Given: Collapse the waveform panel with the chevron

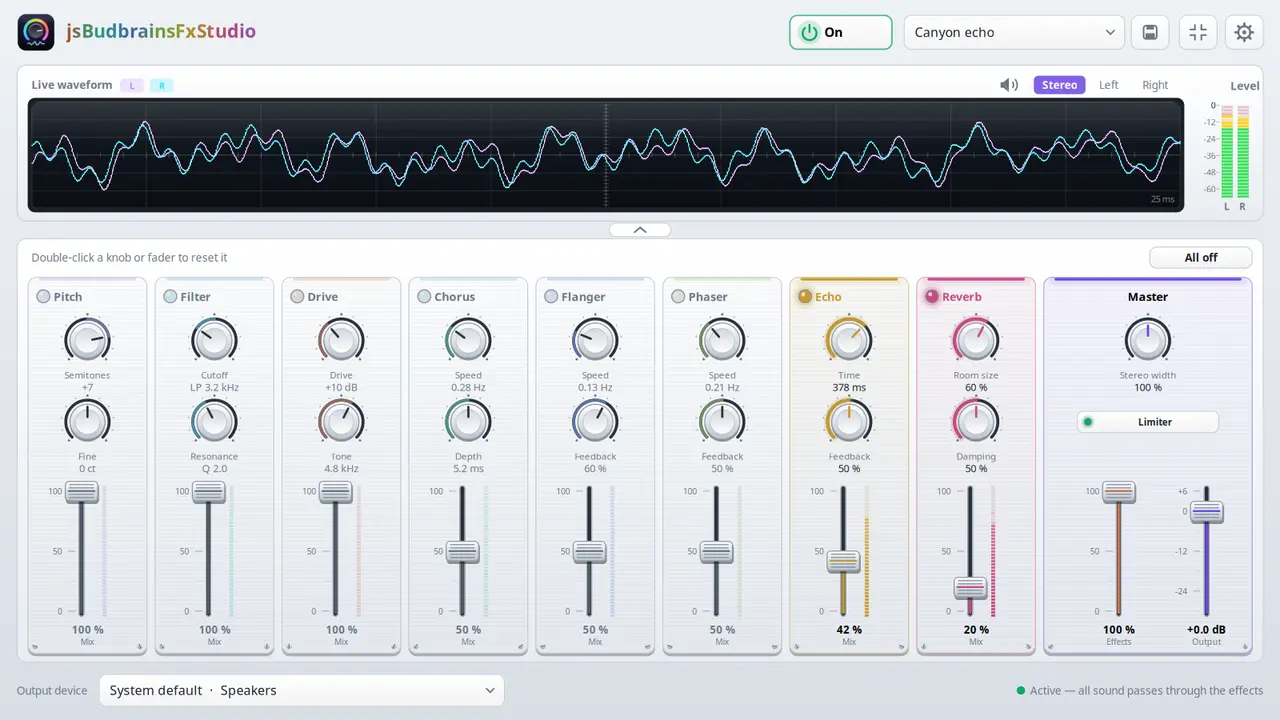Looking at the screenshot, I should point(640,230).
